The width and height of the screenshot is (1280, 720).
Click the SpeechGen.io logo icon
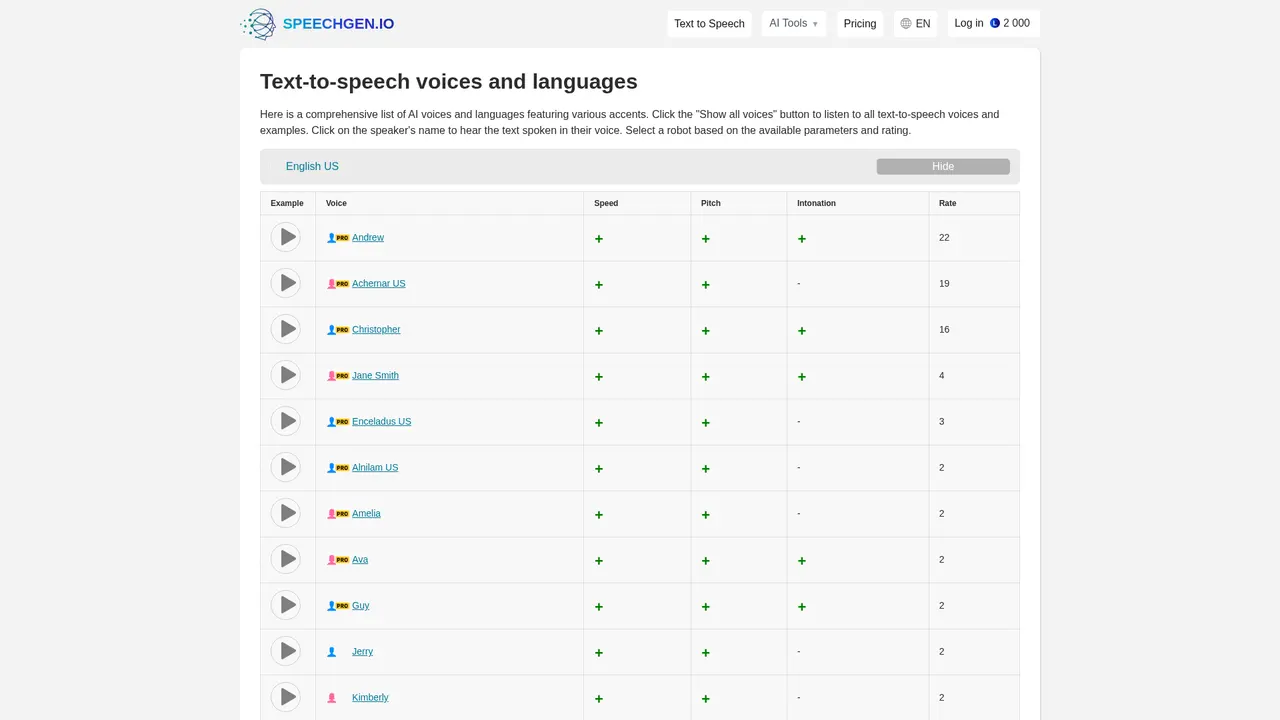[258, 24]
